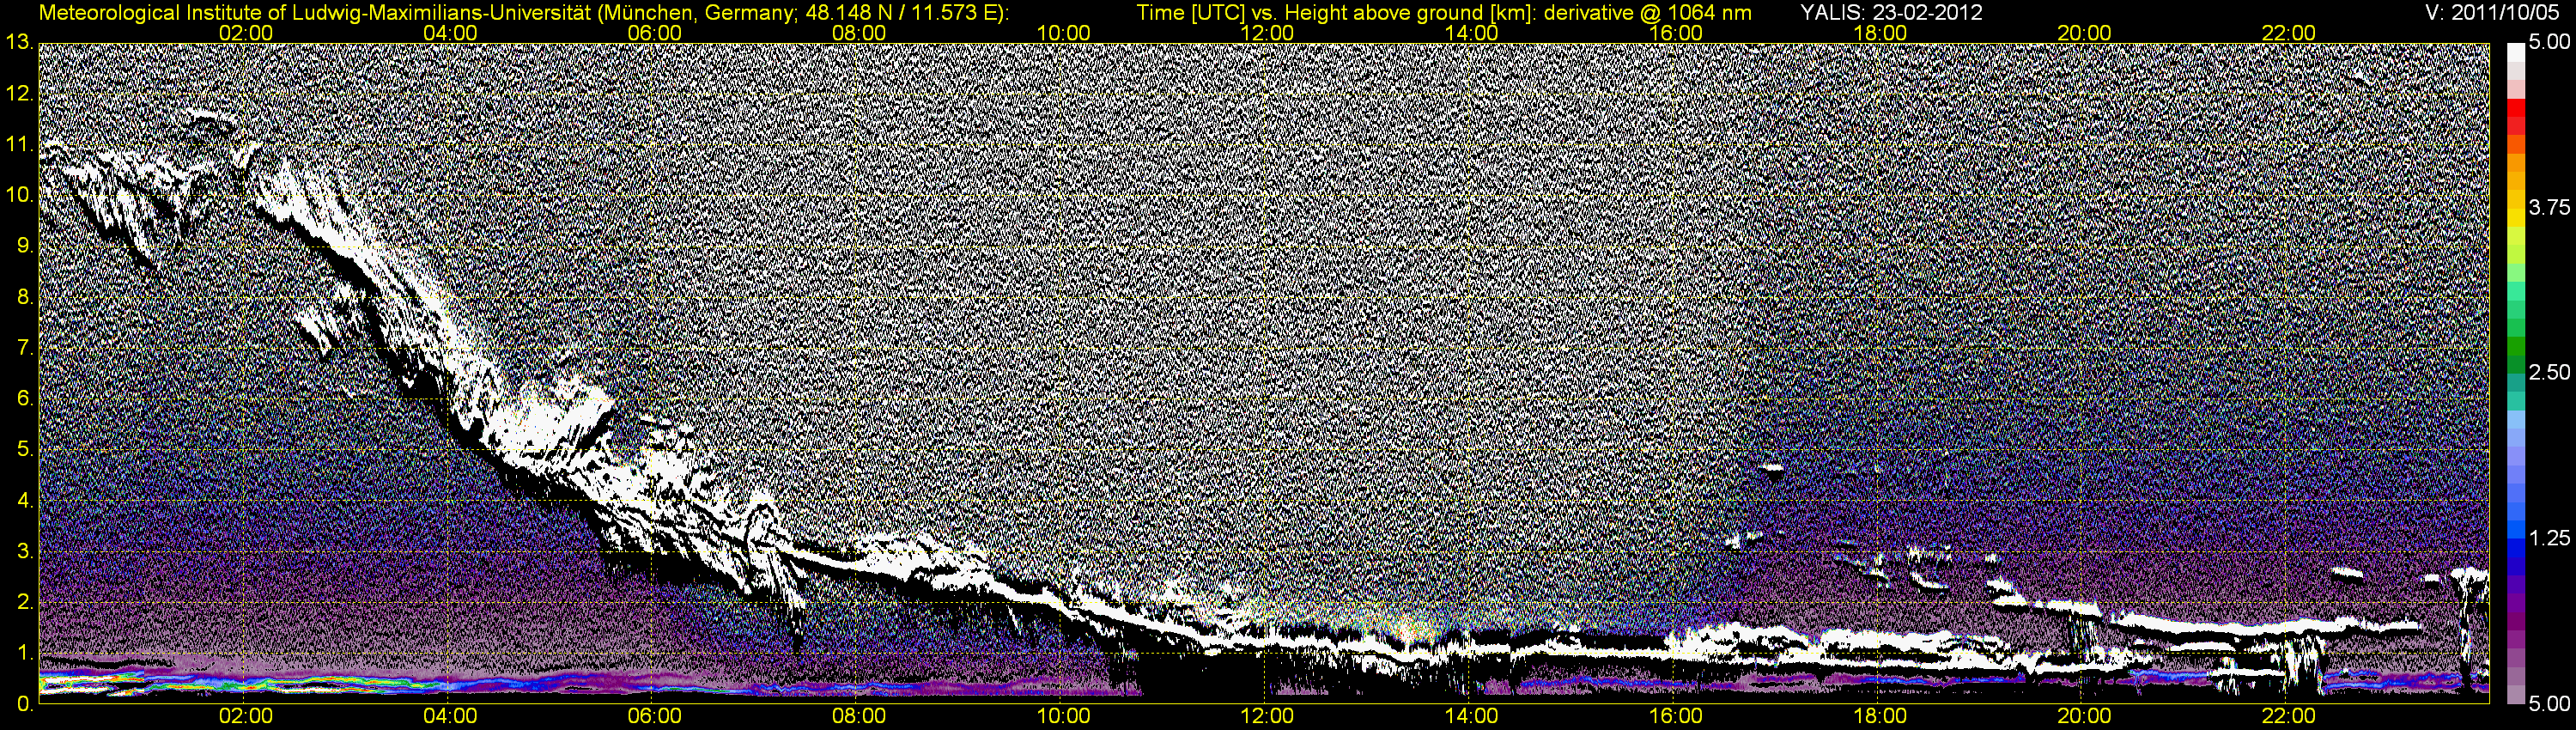Screen dimensions: 2576x730
Task: Click the 8 km height axis label
Action: coord(24,297)
